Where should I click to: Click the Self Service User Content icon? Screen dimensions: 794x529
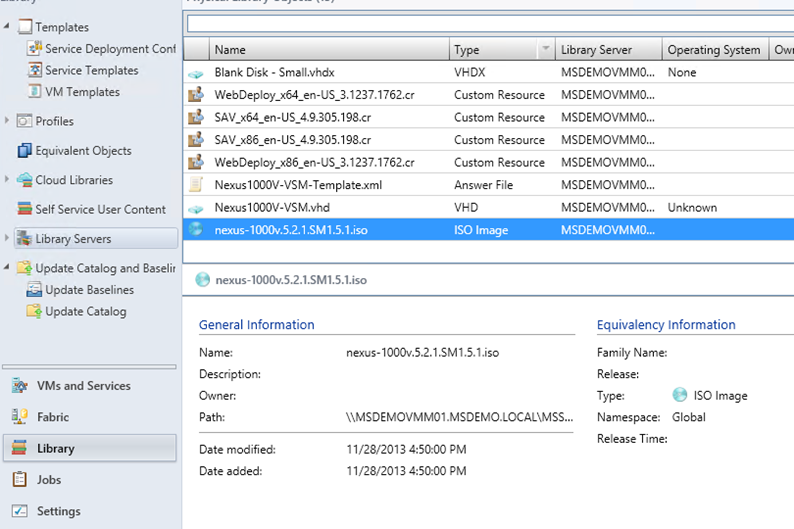[x=24, y=209]
